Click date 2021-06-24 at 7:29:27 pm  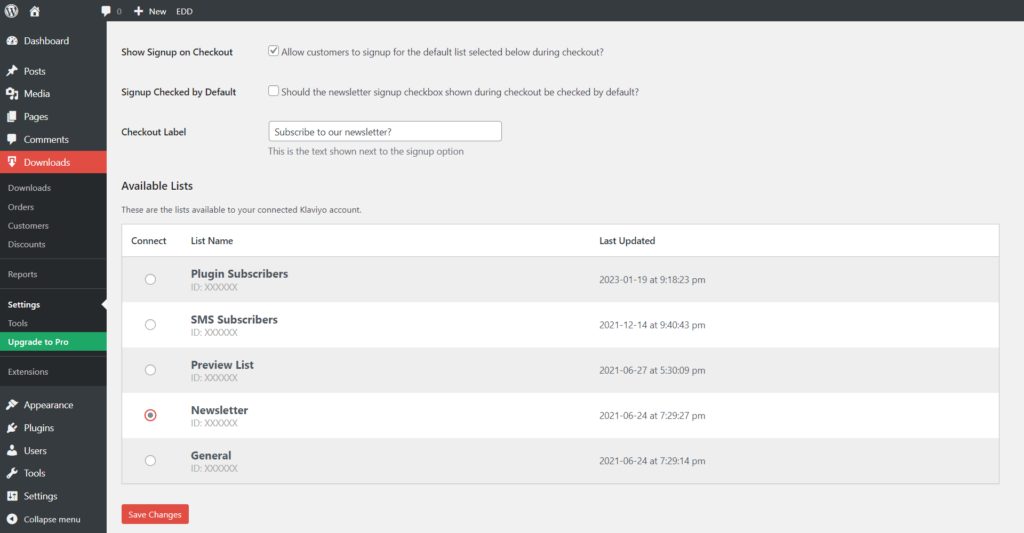click(x=652, y=415)
